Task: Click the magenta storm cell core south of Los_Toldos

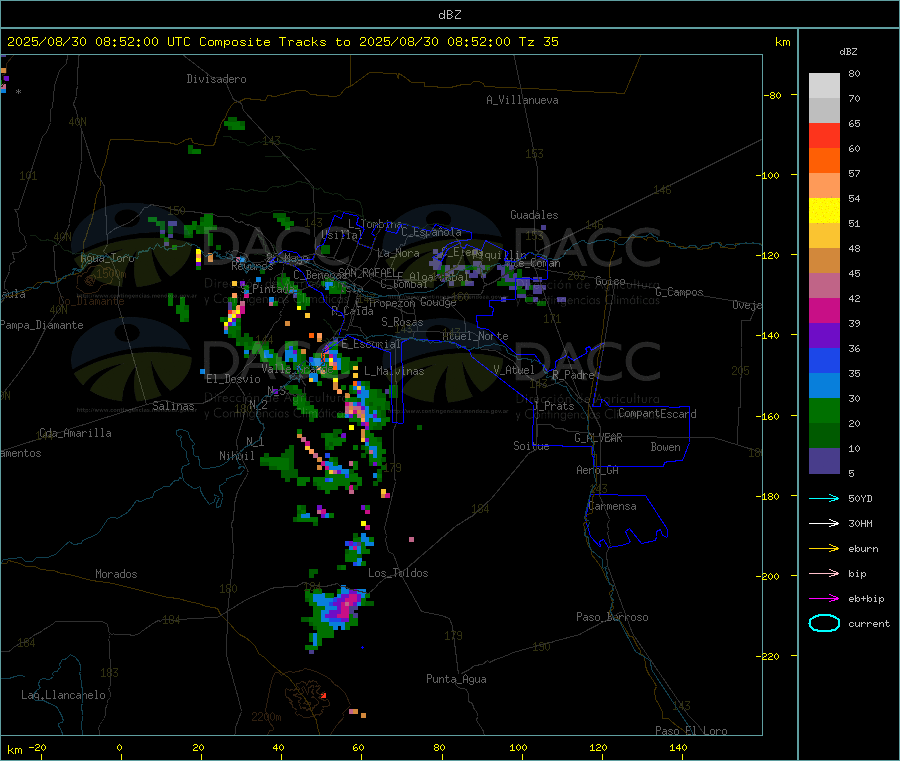Action: click(x=347, y=605)
